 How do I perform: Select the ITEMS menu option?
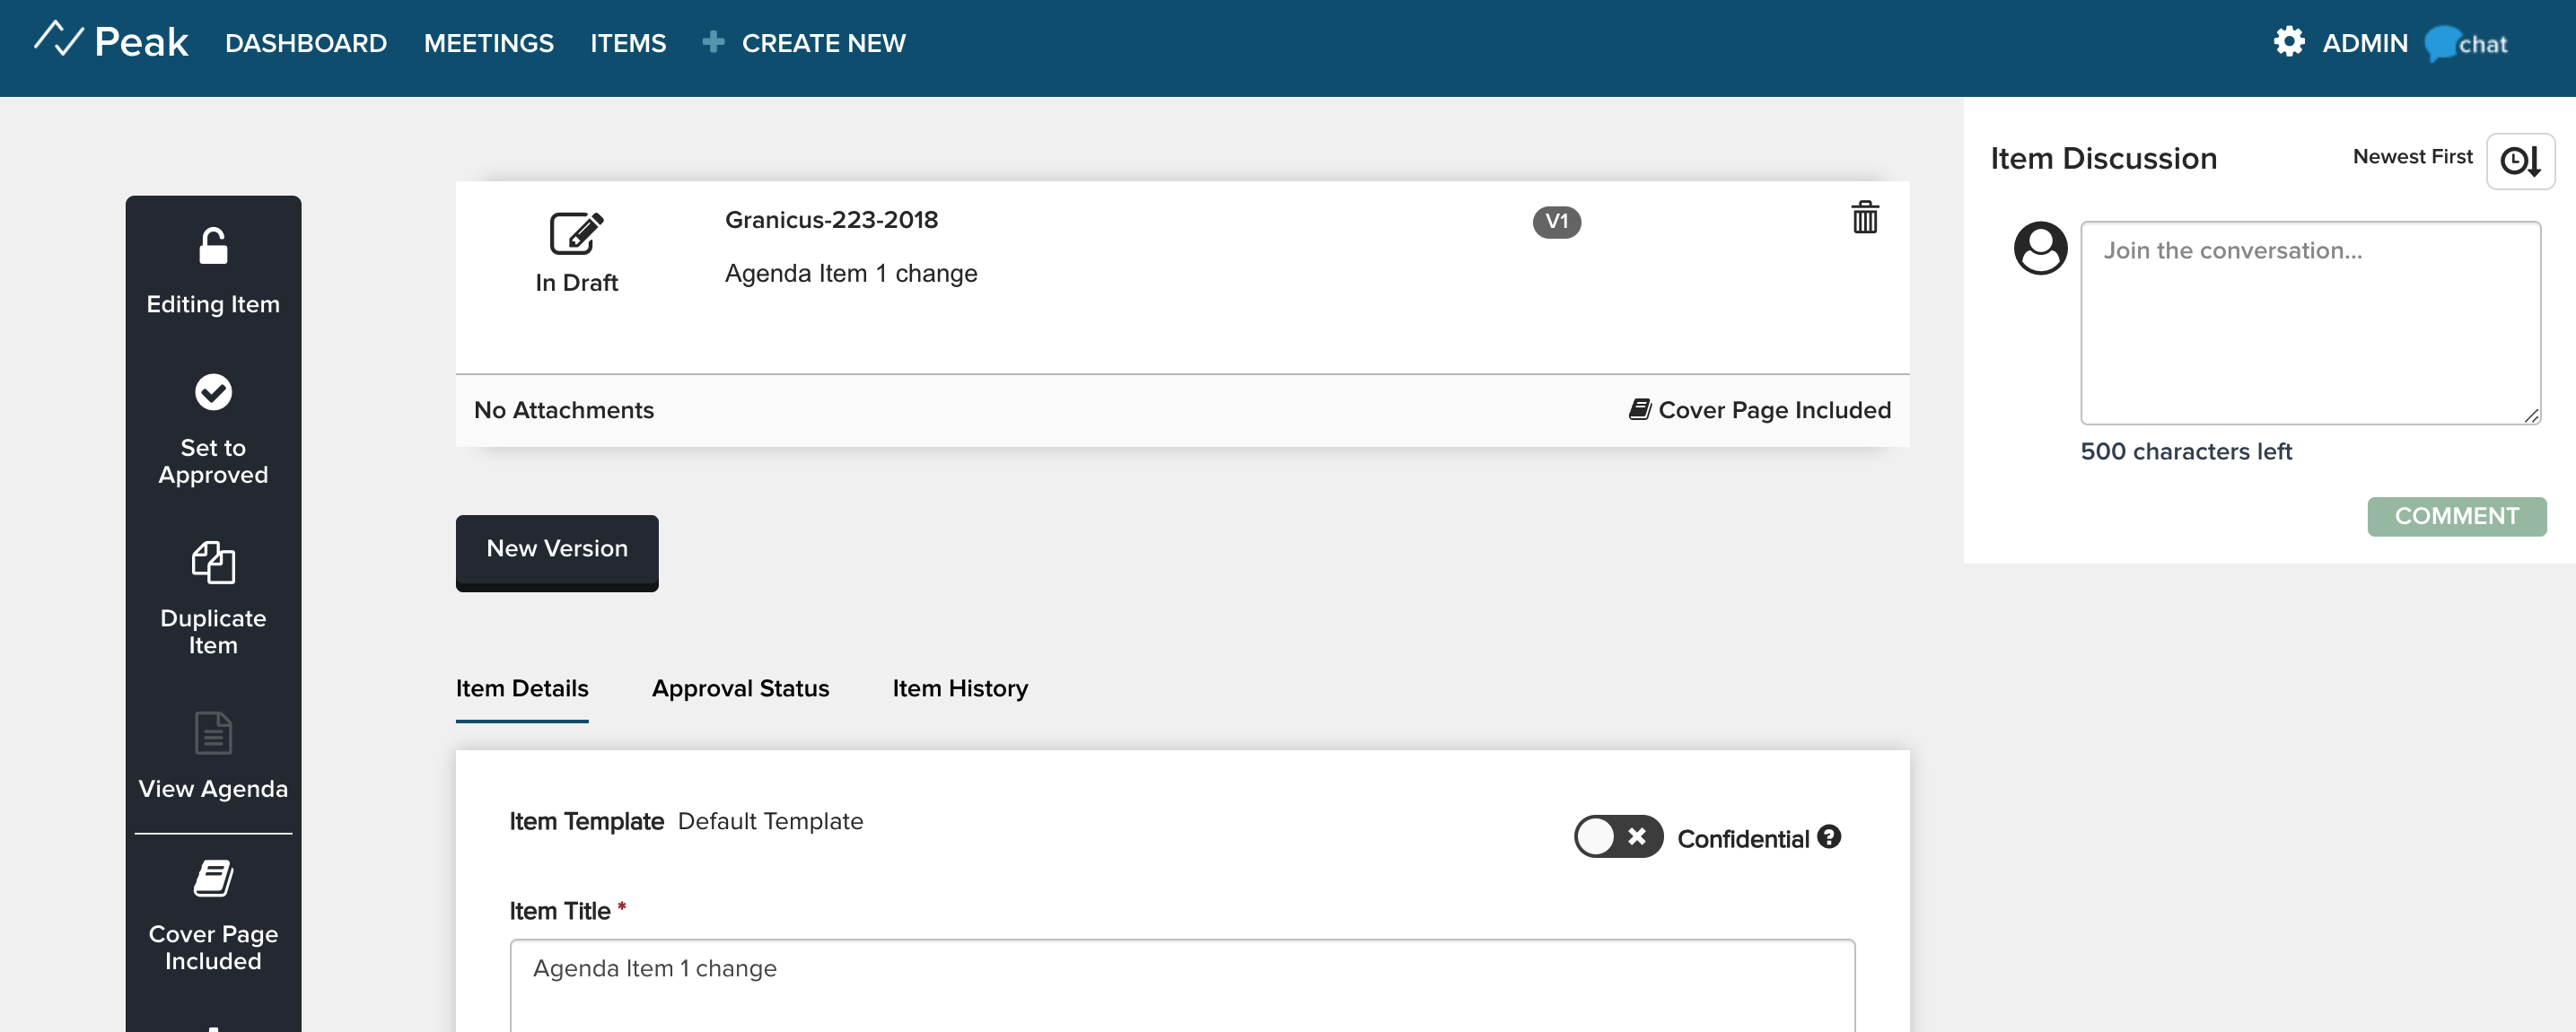click(627, 43)
